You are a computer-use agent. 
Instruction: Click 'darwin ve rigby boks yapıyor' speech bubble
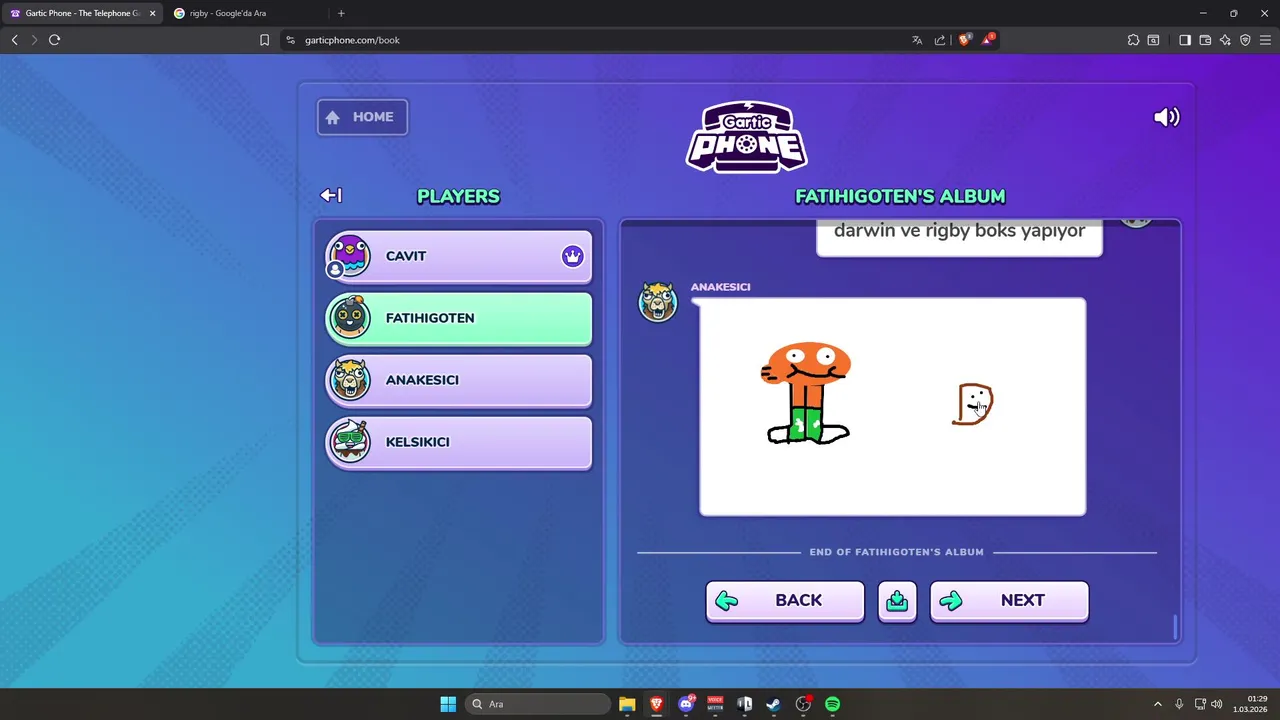[x=959, y=236]
